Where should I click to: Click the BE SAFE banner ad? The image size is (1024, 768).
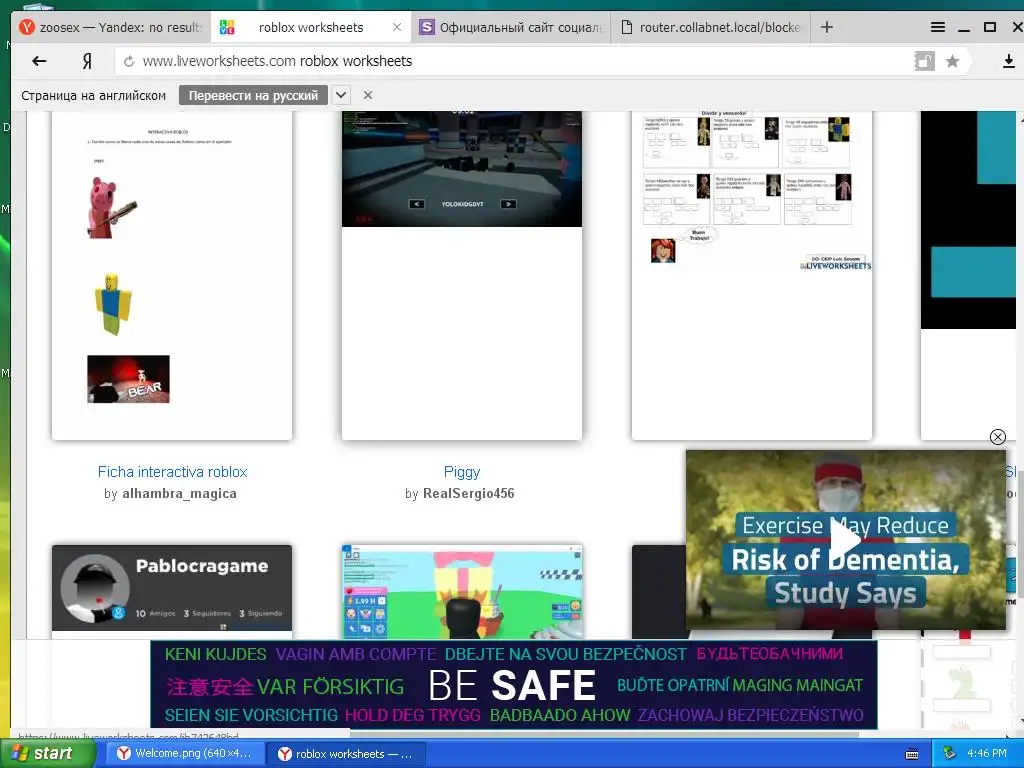pos(513,684)
